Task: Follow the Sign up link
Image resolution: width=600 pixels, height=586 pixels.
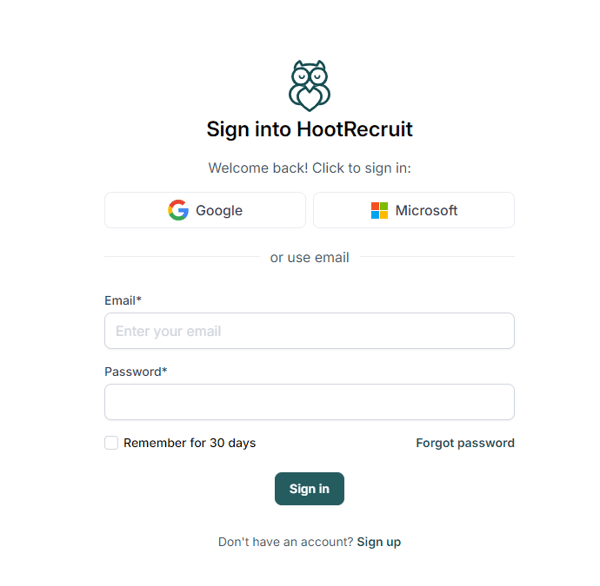Action: [x=379, y=542]
